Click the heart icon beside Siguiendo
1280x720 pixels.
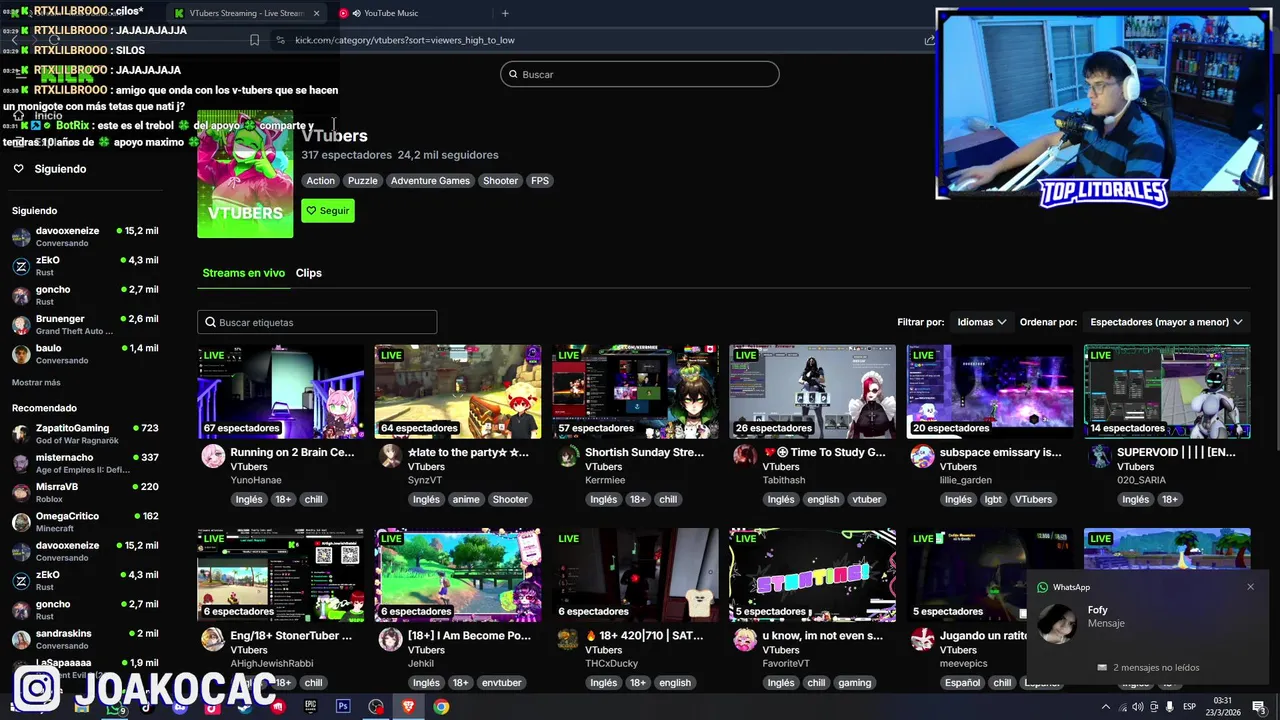pos(18,169)
